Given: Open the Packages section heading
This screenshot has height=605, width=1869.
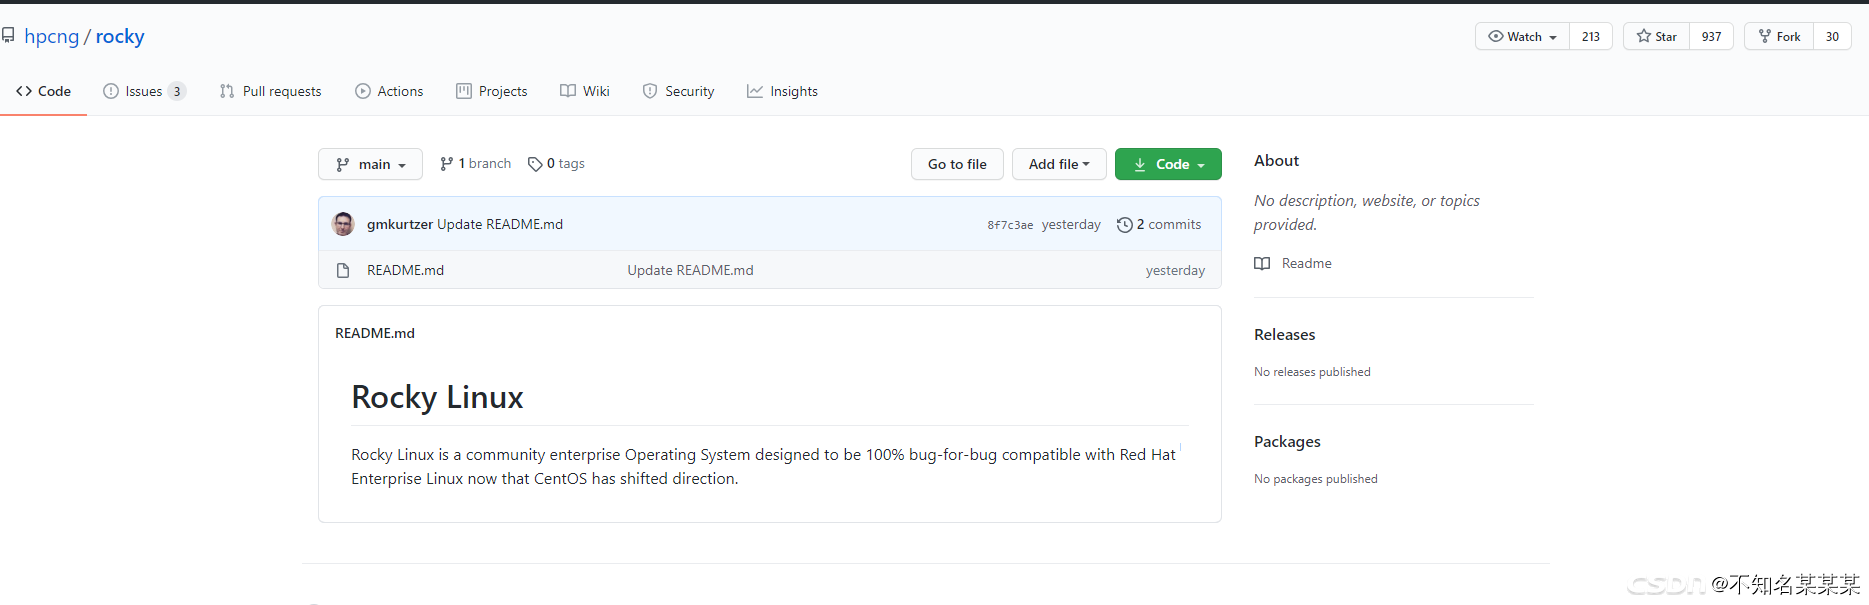Looking at the screenshot, I should click(1287, 441).
